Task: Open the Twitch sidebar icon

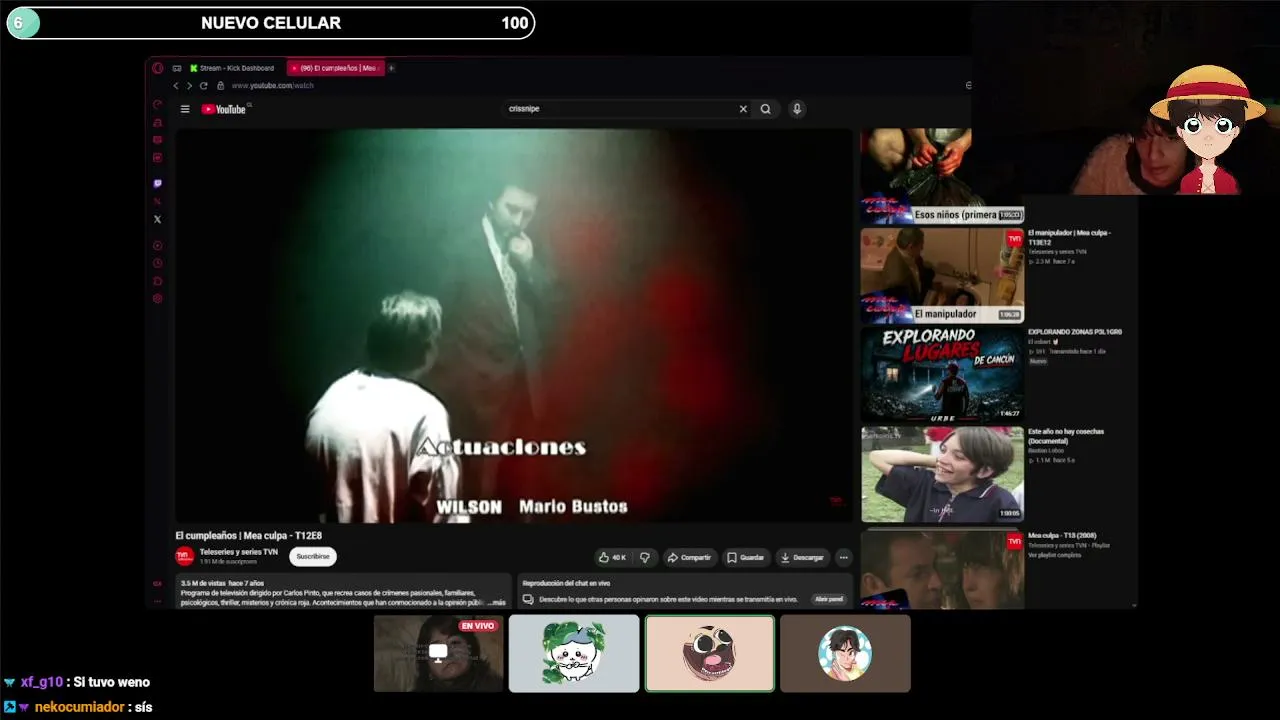Action: click(157, 184)
